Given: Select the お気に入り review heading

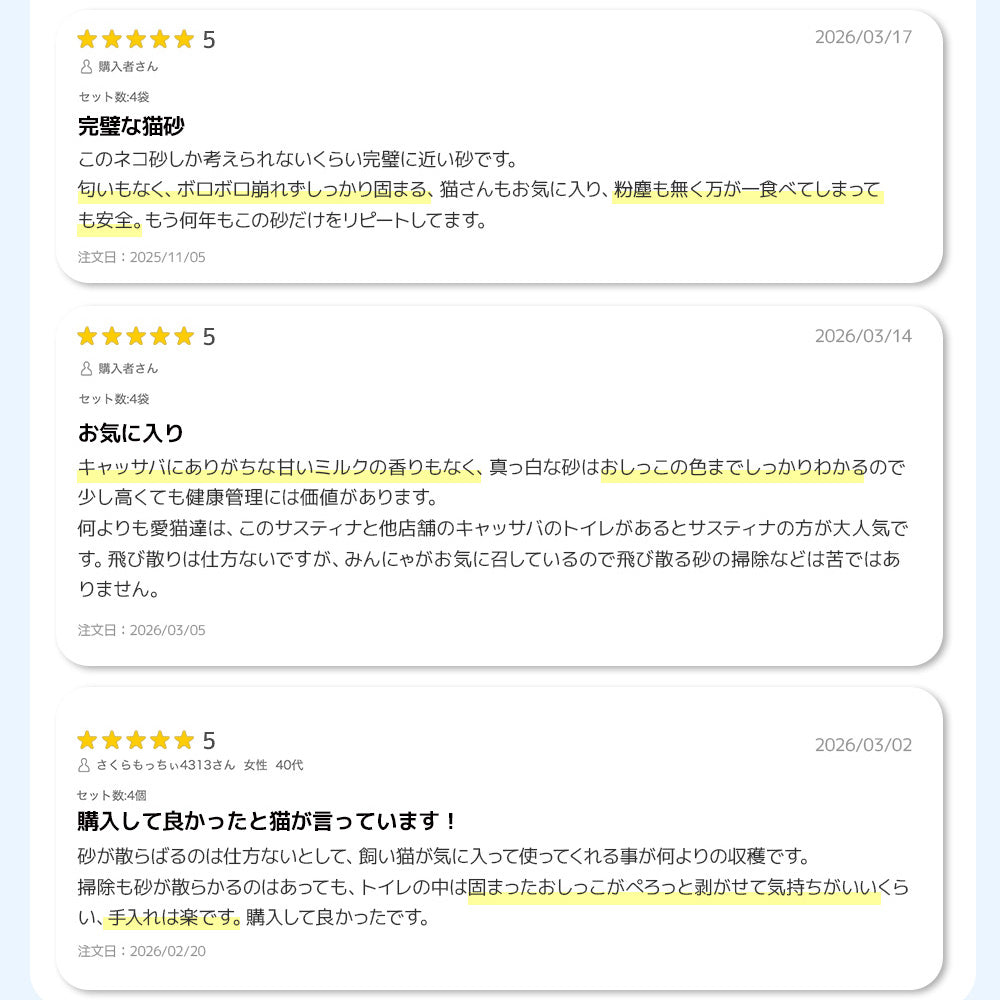Looking at the screenshot, I should click(x=131, y=433).
